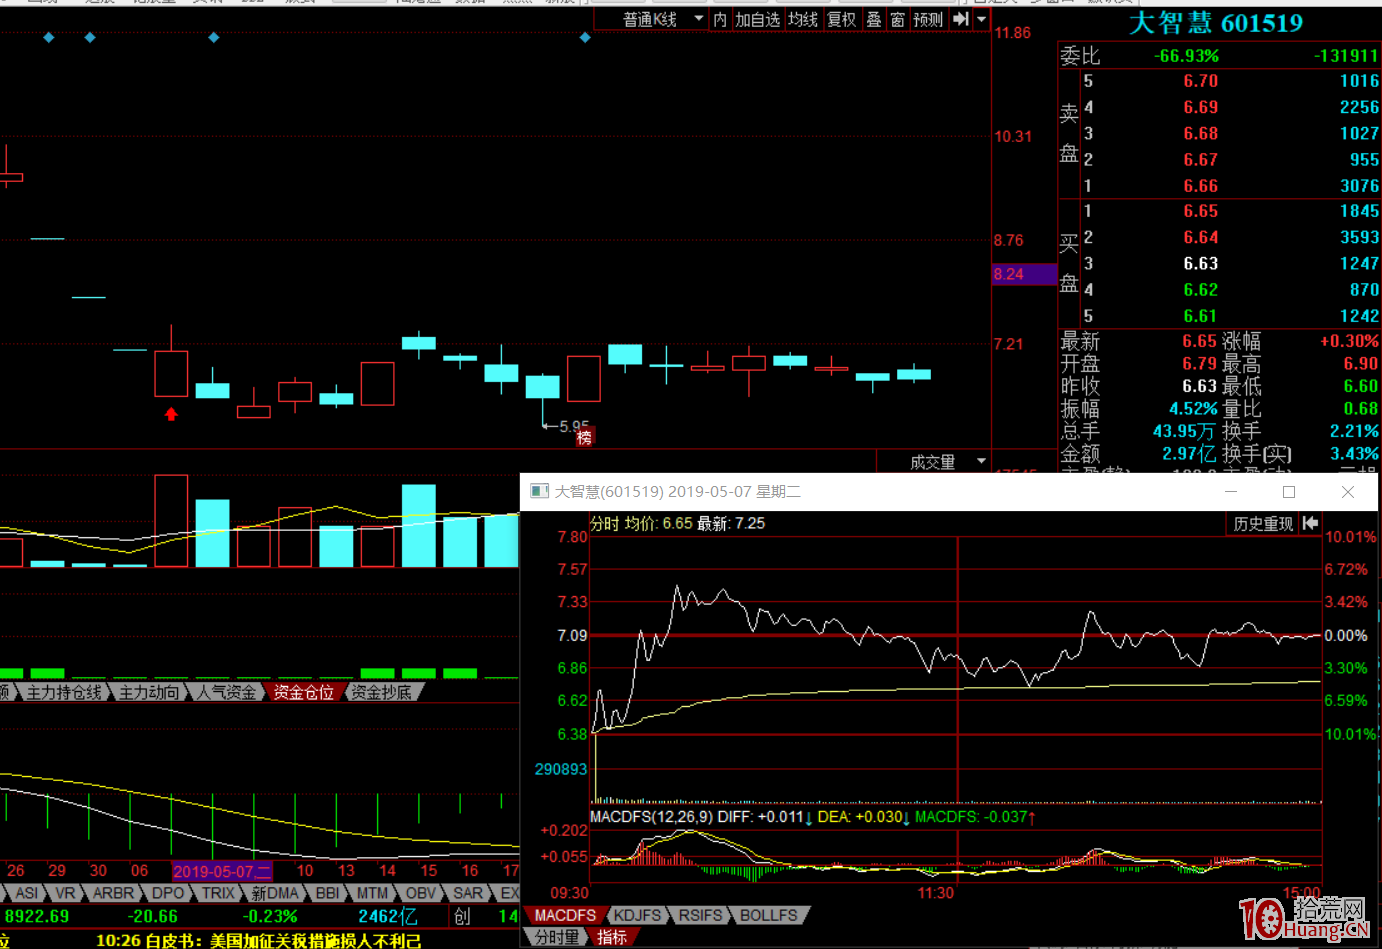Viewport: 1382px width, 949px height.
Task: Click the 总手 value 43.95万
Action: tap(1184, 431)
